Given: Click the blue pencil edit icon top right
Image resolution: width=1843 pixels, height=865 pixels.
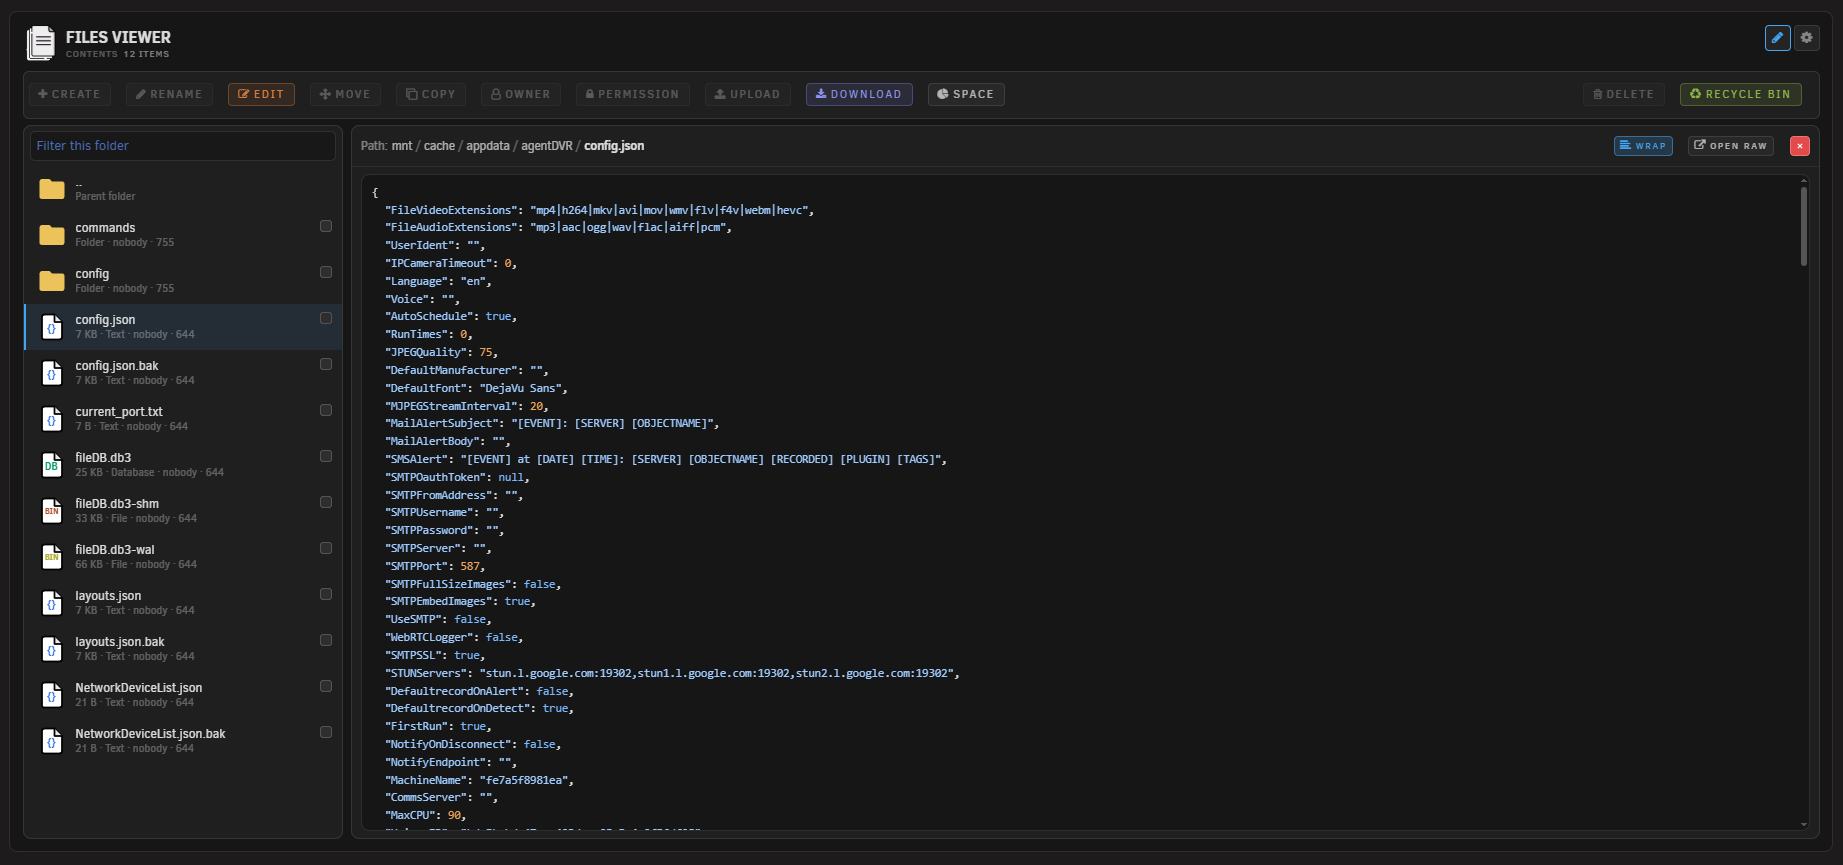Looking at the screenshot, I should [1777, 38].
